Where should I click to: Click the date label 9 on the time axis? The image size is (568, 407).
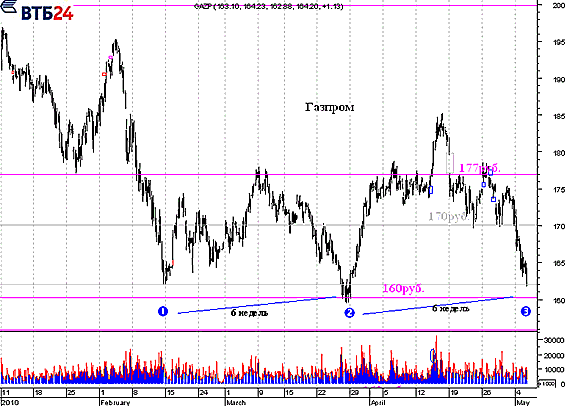pos(260,393)
